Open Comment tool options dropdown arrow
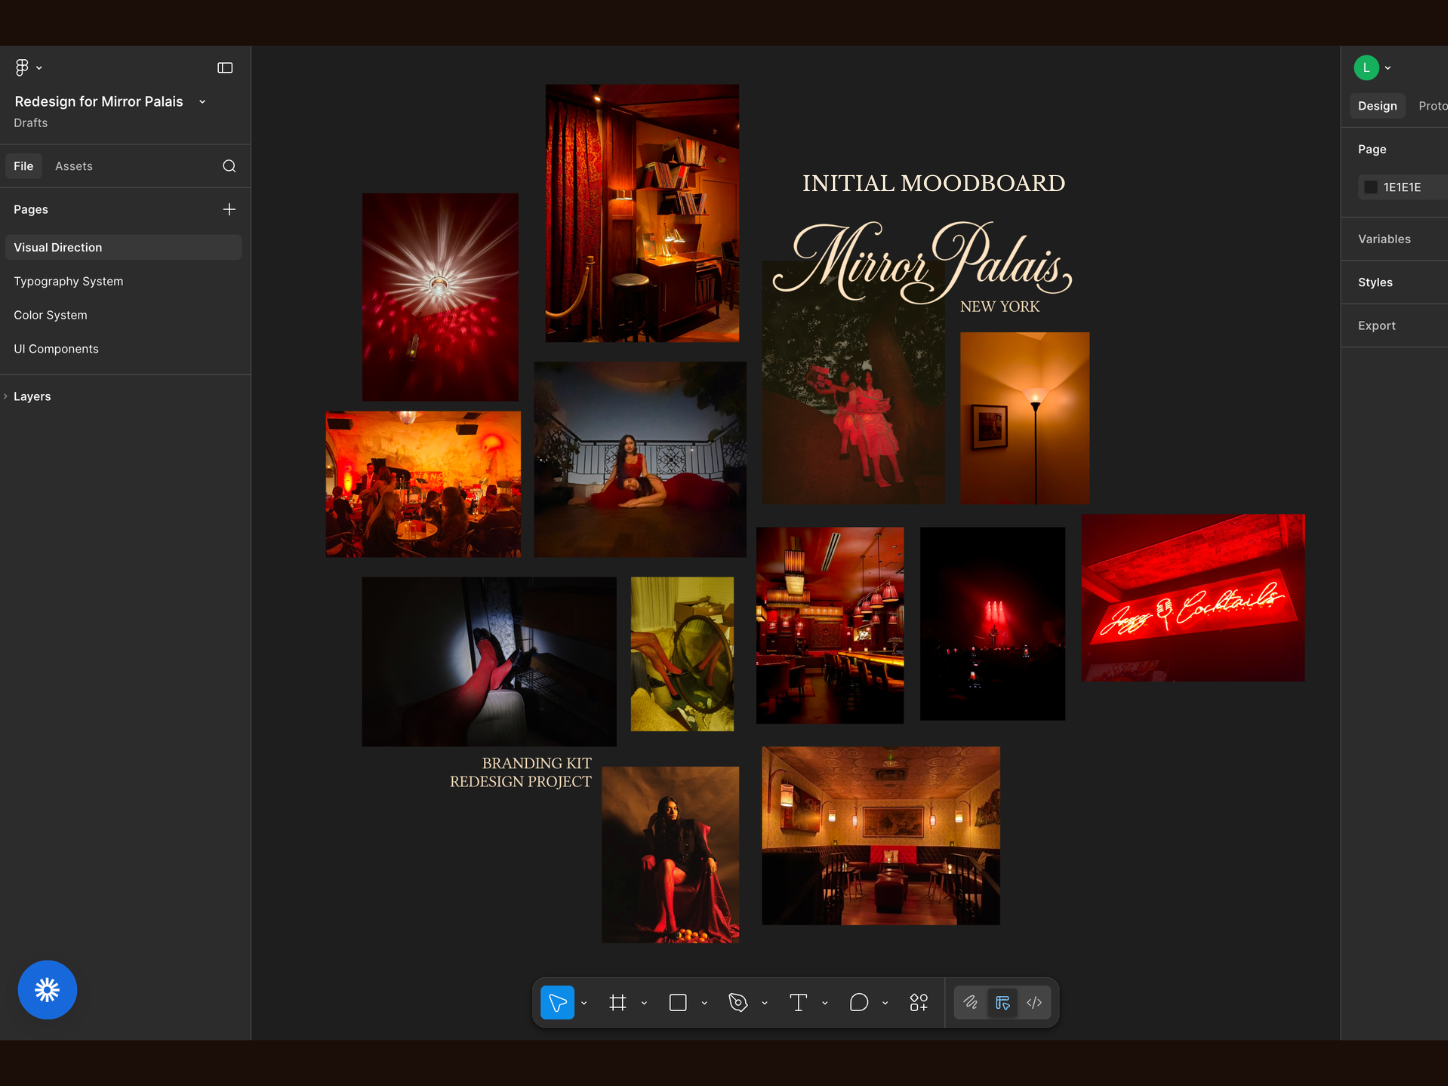The height and width of the screenshot is (1086, 1448). pyautogui.click(x=885, y=1003)
